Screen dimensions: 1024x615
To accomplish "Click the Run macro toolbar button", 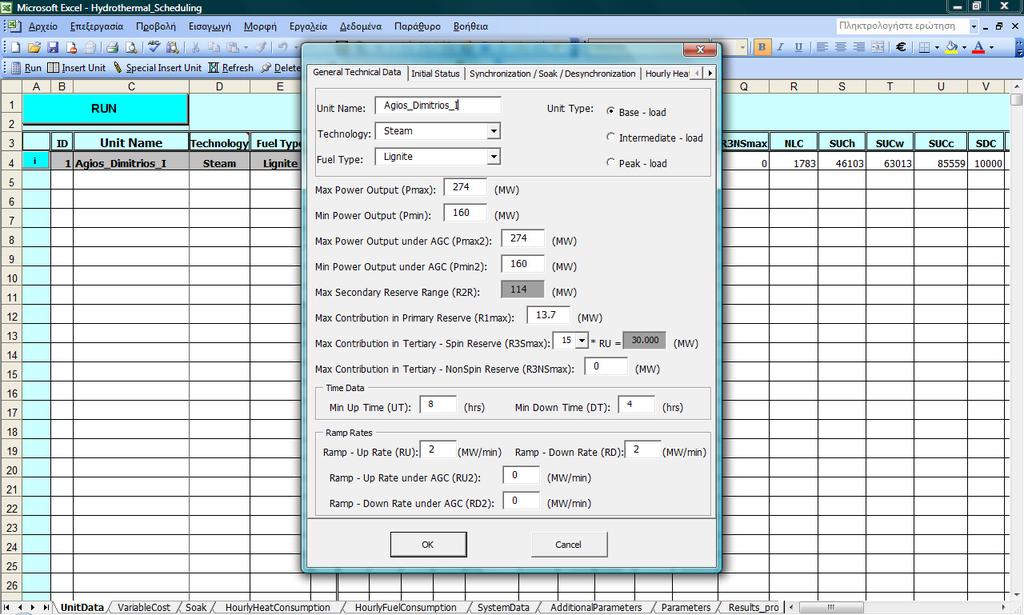I will click(x=26, y=68).
